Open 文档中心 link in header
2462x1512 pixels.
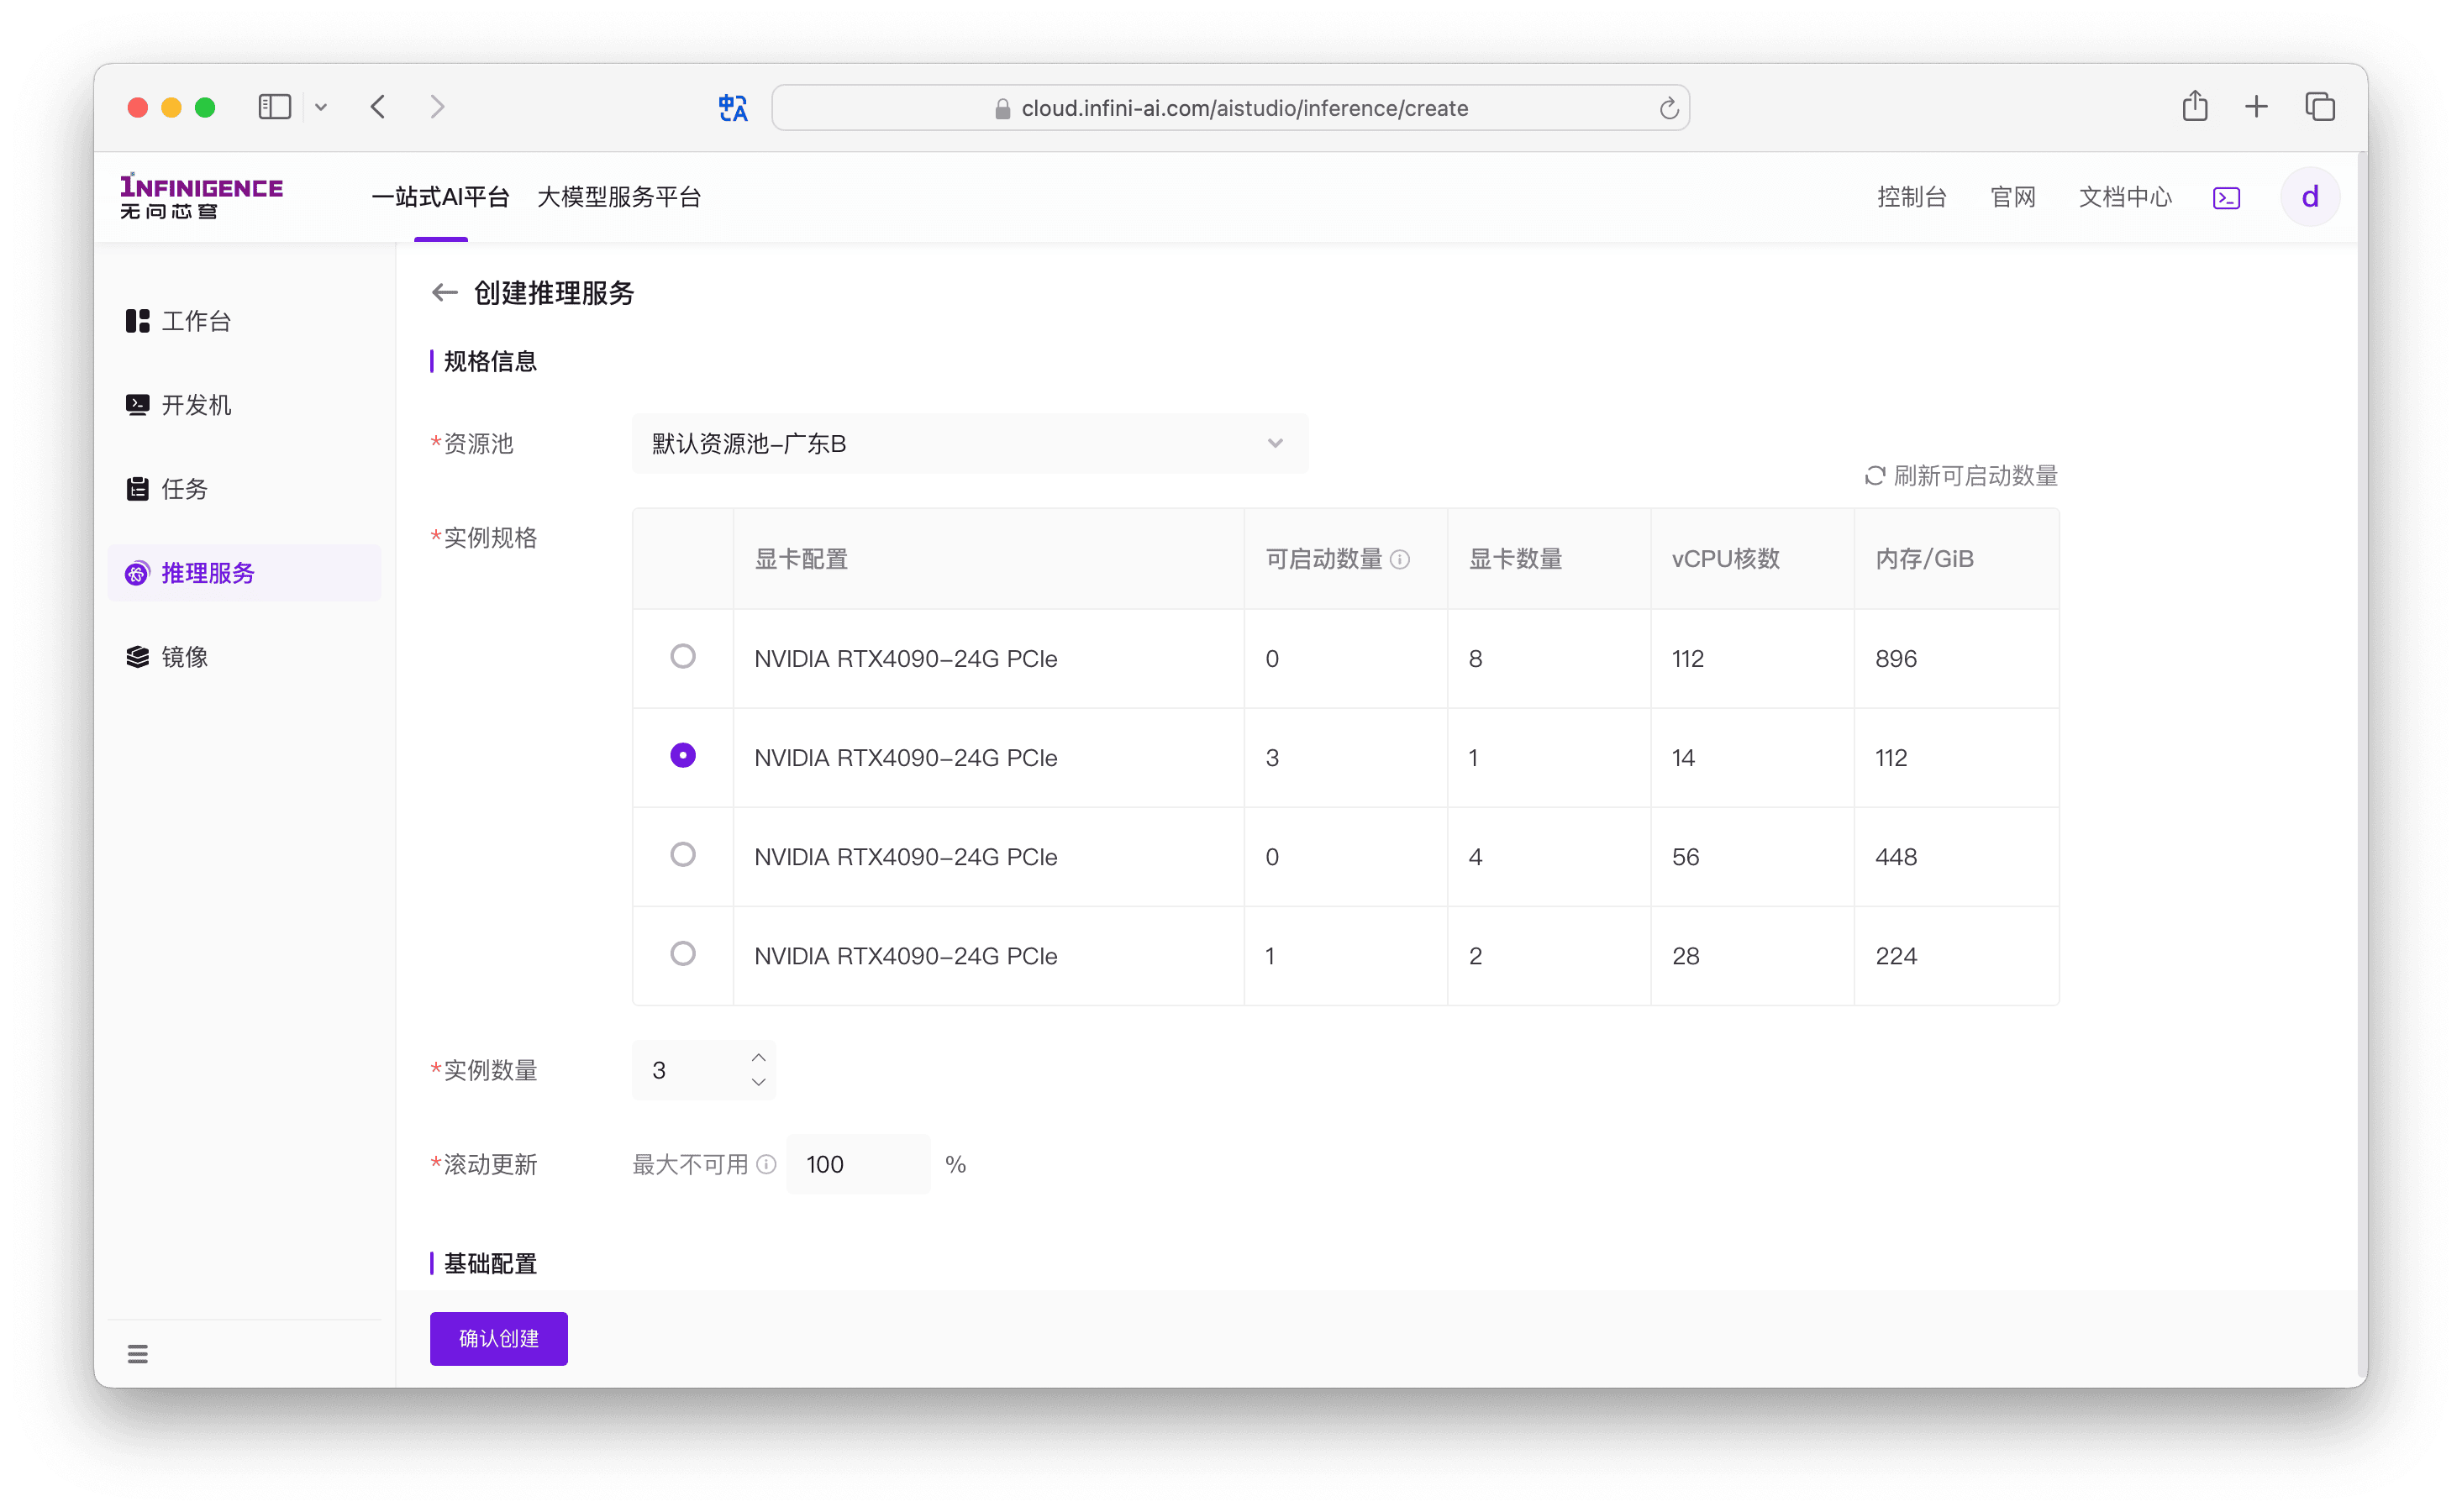click(2125, 197)
